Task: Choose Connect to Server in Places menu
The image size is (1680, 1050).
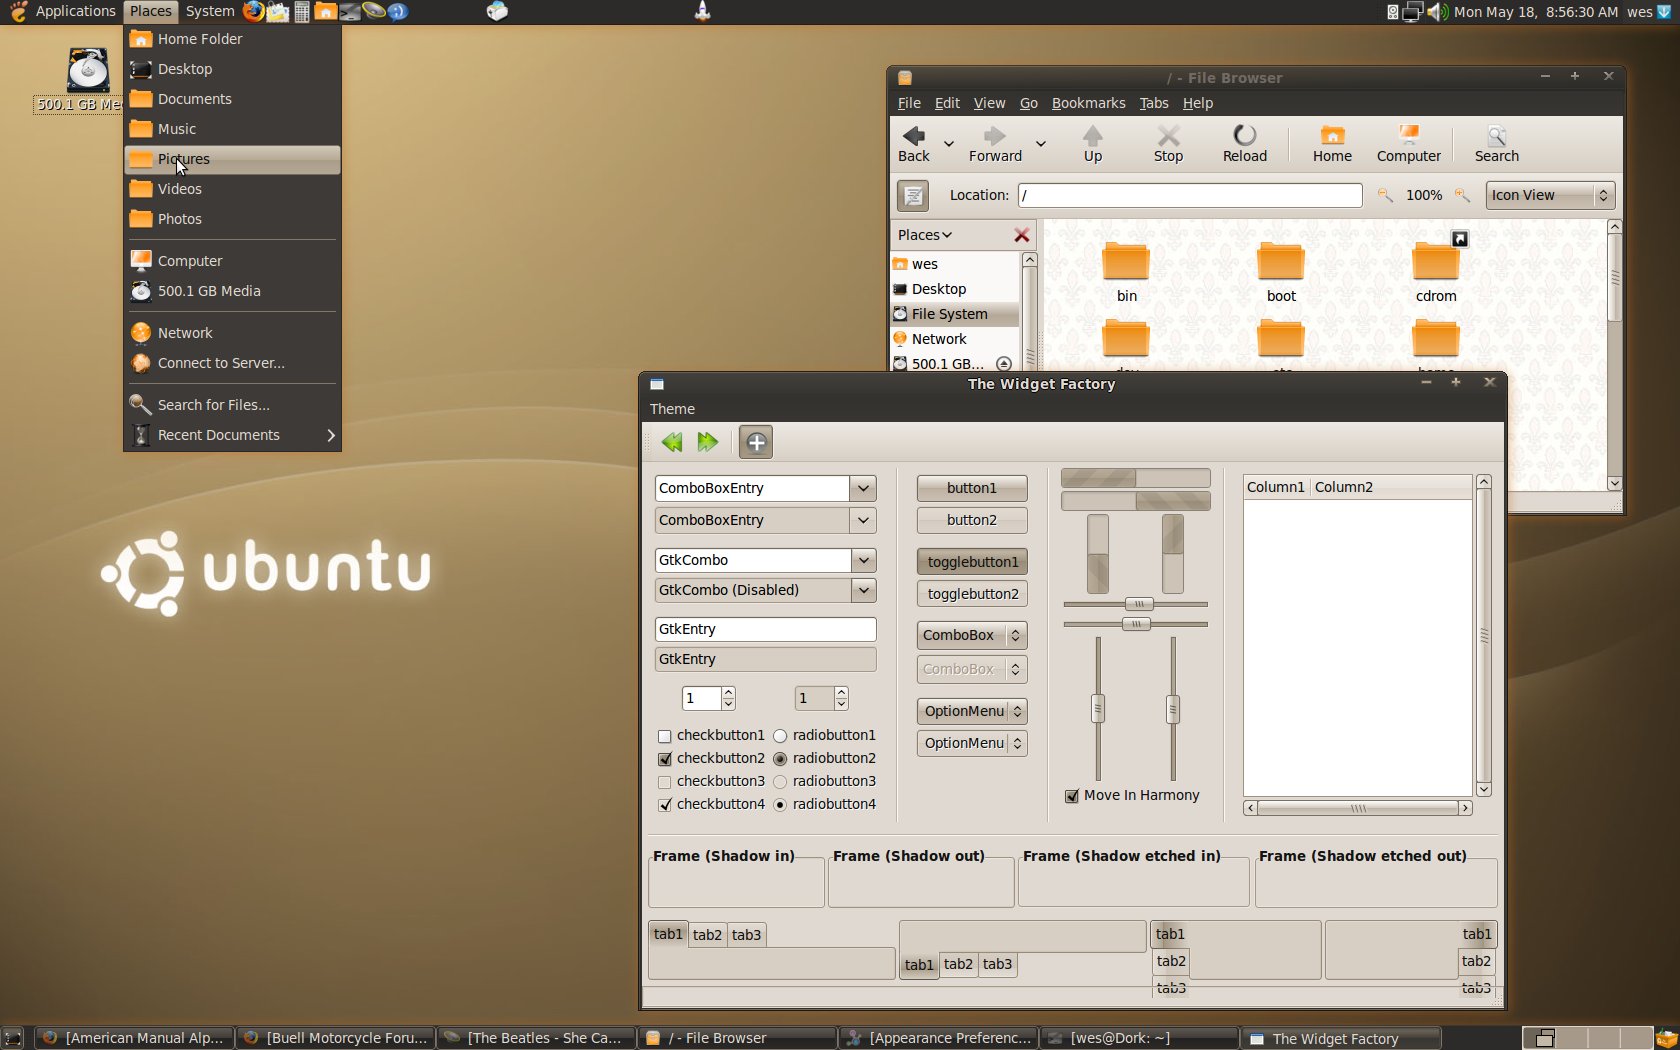Action: pos(232,363)
